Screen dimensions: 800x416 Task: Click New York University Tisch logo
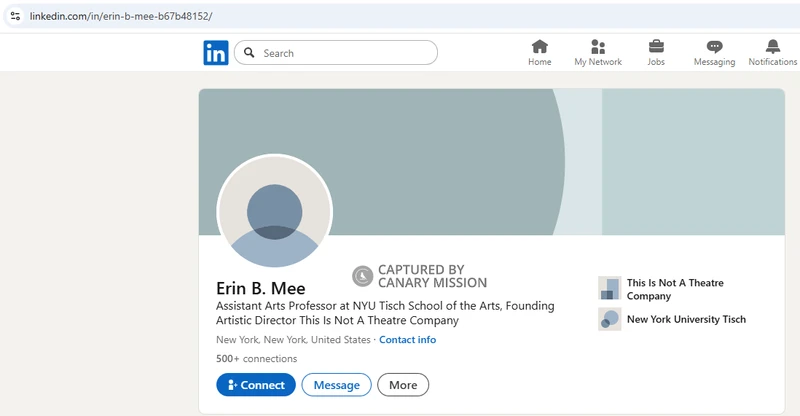point(609,319)
